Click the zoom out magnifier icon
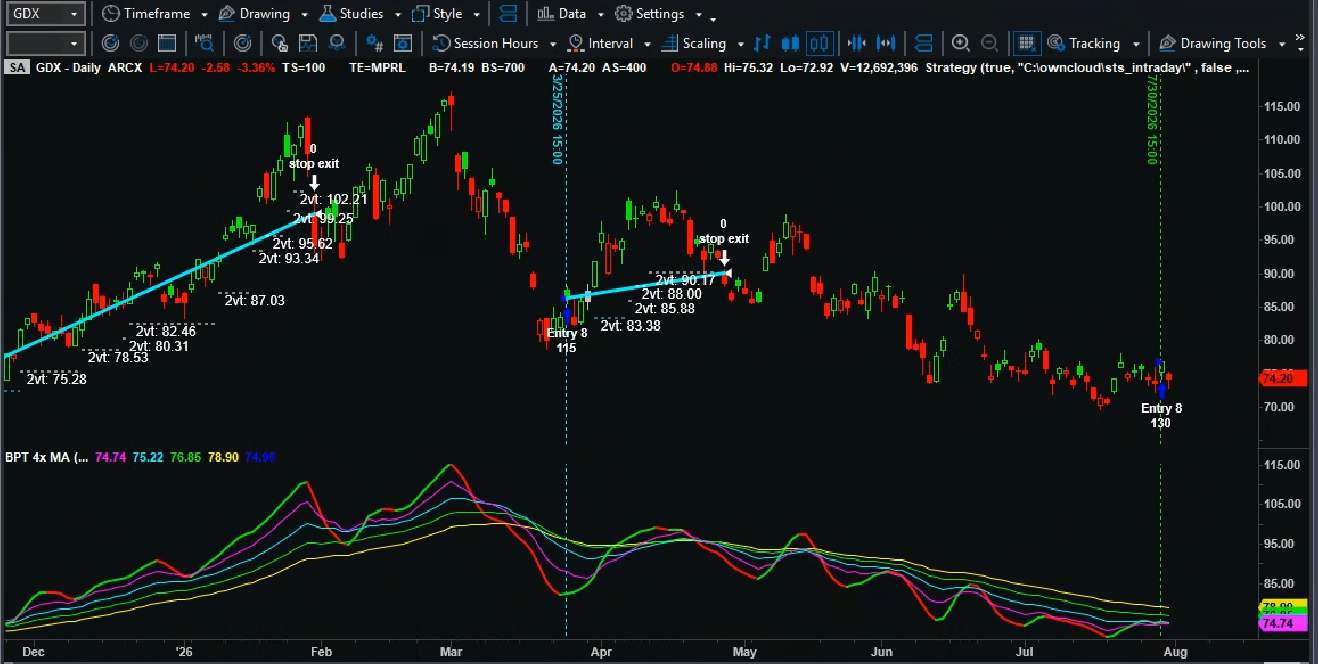Viewport: 1318px width, 664px height. click(989, 43)
